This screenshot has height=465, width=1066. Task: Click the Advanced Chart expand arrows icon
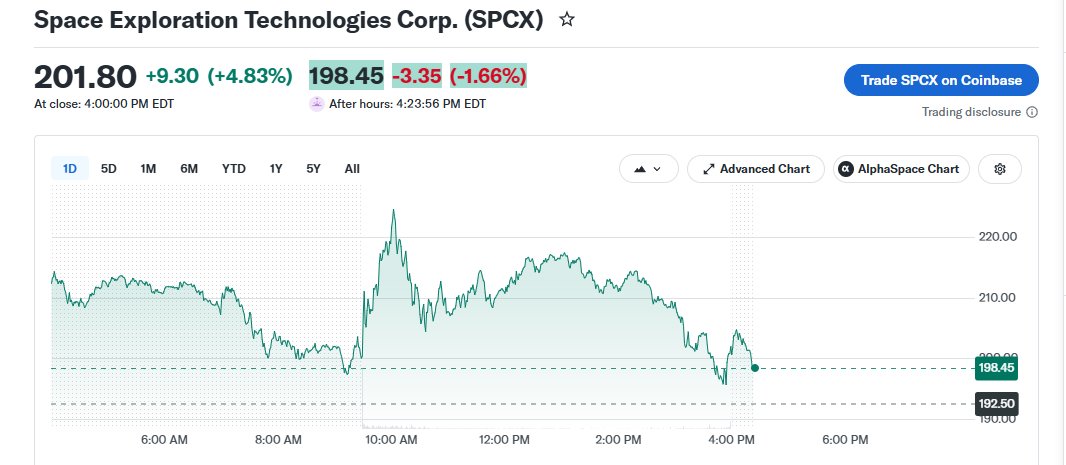coord(709,169)
